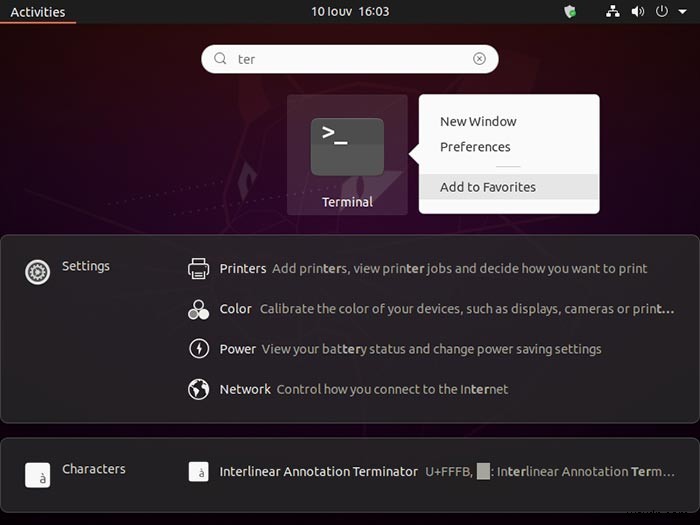Click the Network globe icon
The image size is (700, 525).
click(x=199, y=389)
